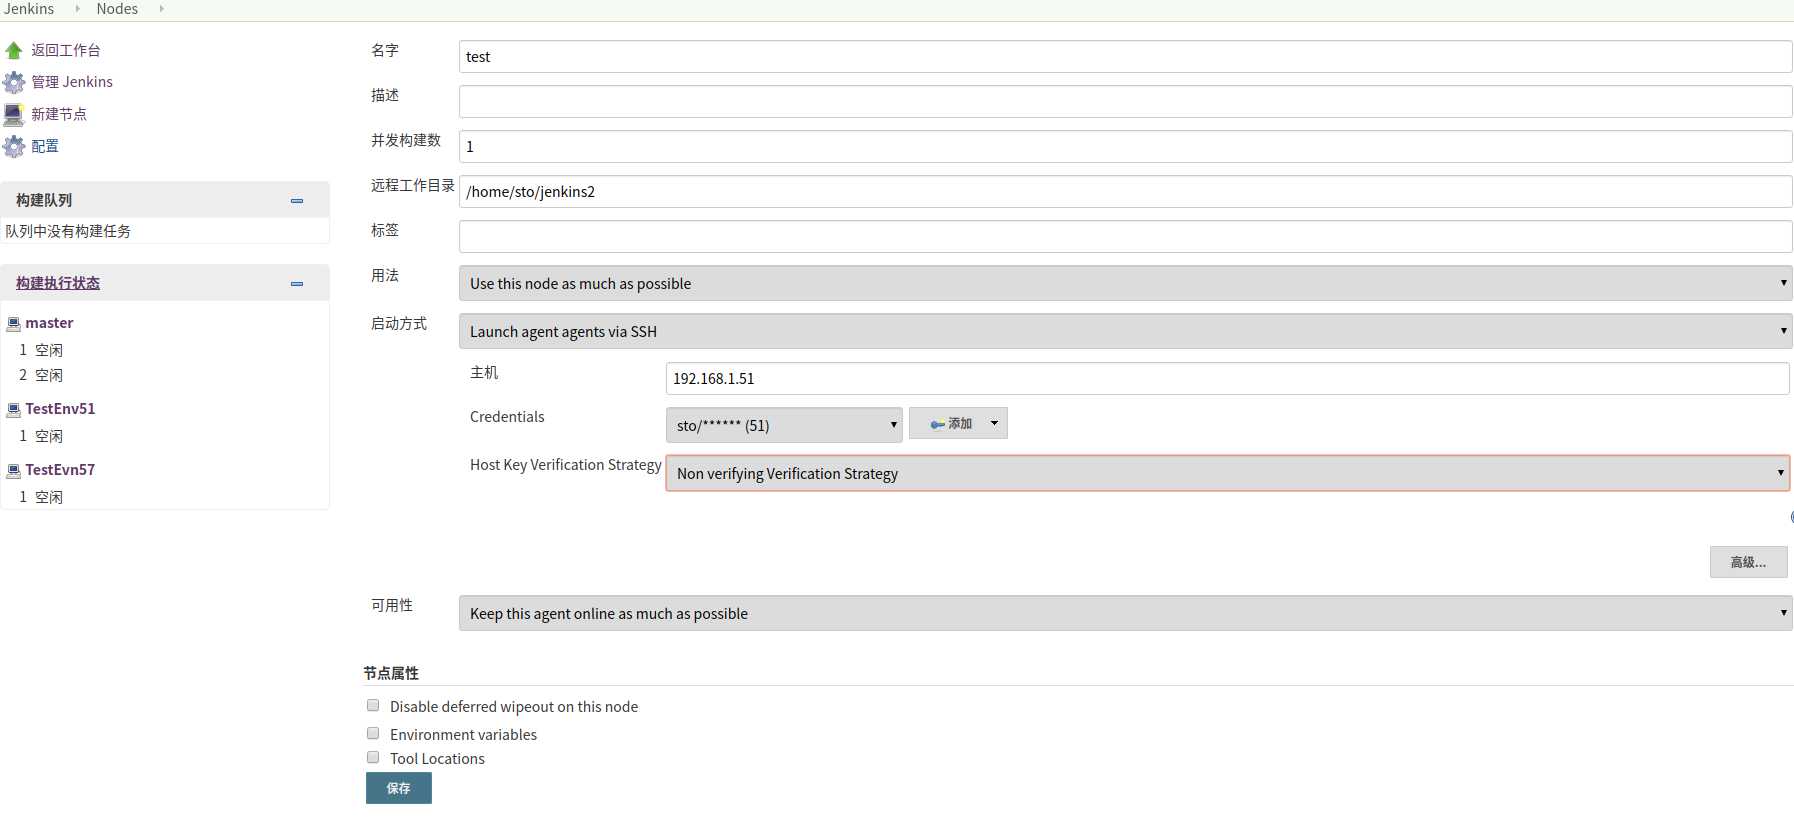Click the Manage Jenkins gear icon
This screenshot has width=1794, height=822.
point(14,82)
